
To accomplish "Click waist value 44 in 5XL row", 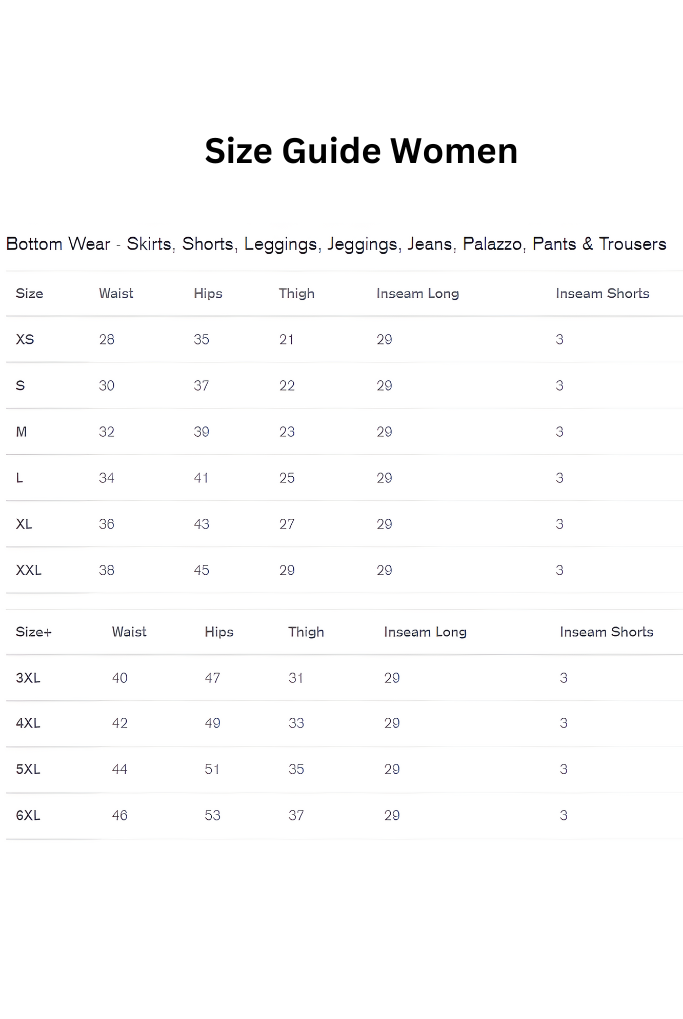I will click(x=120, y=769).
